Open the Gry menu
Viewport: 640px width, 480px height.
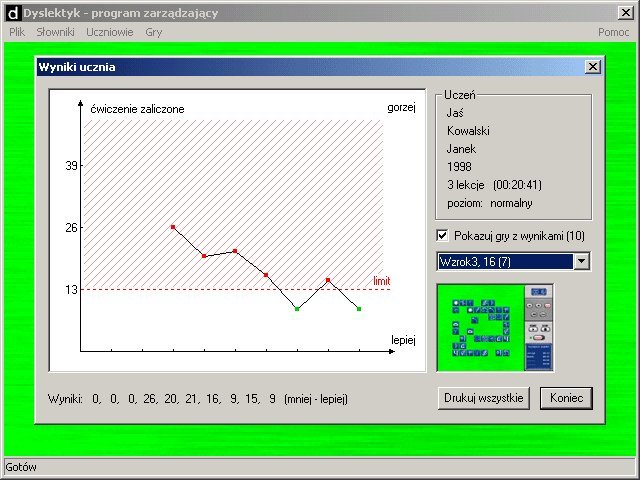tap(153, 32)
